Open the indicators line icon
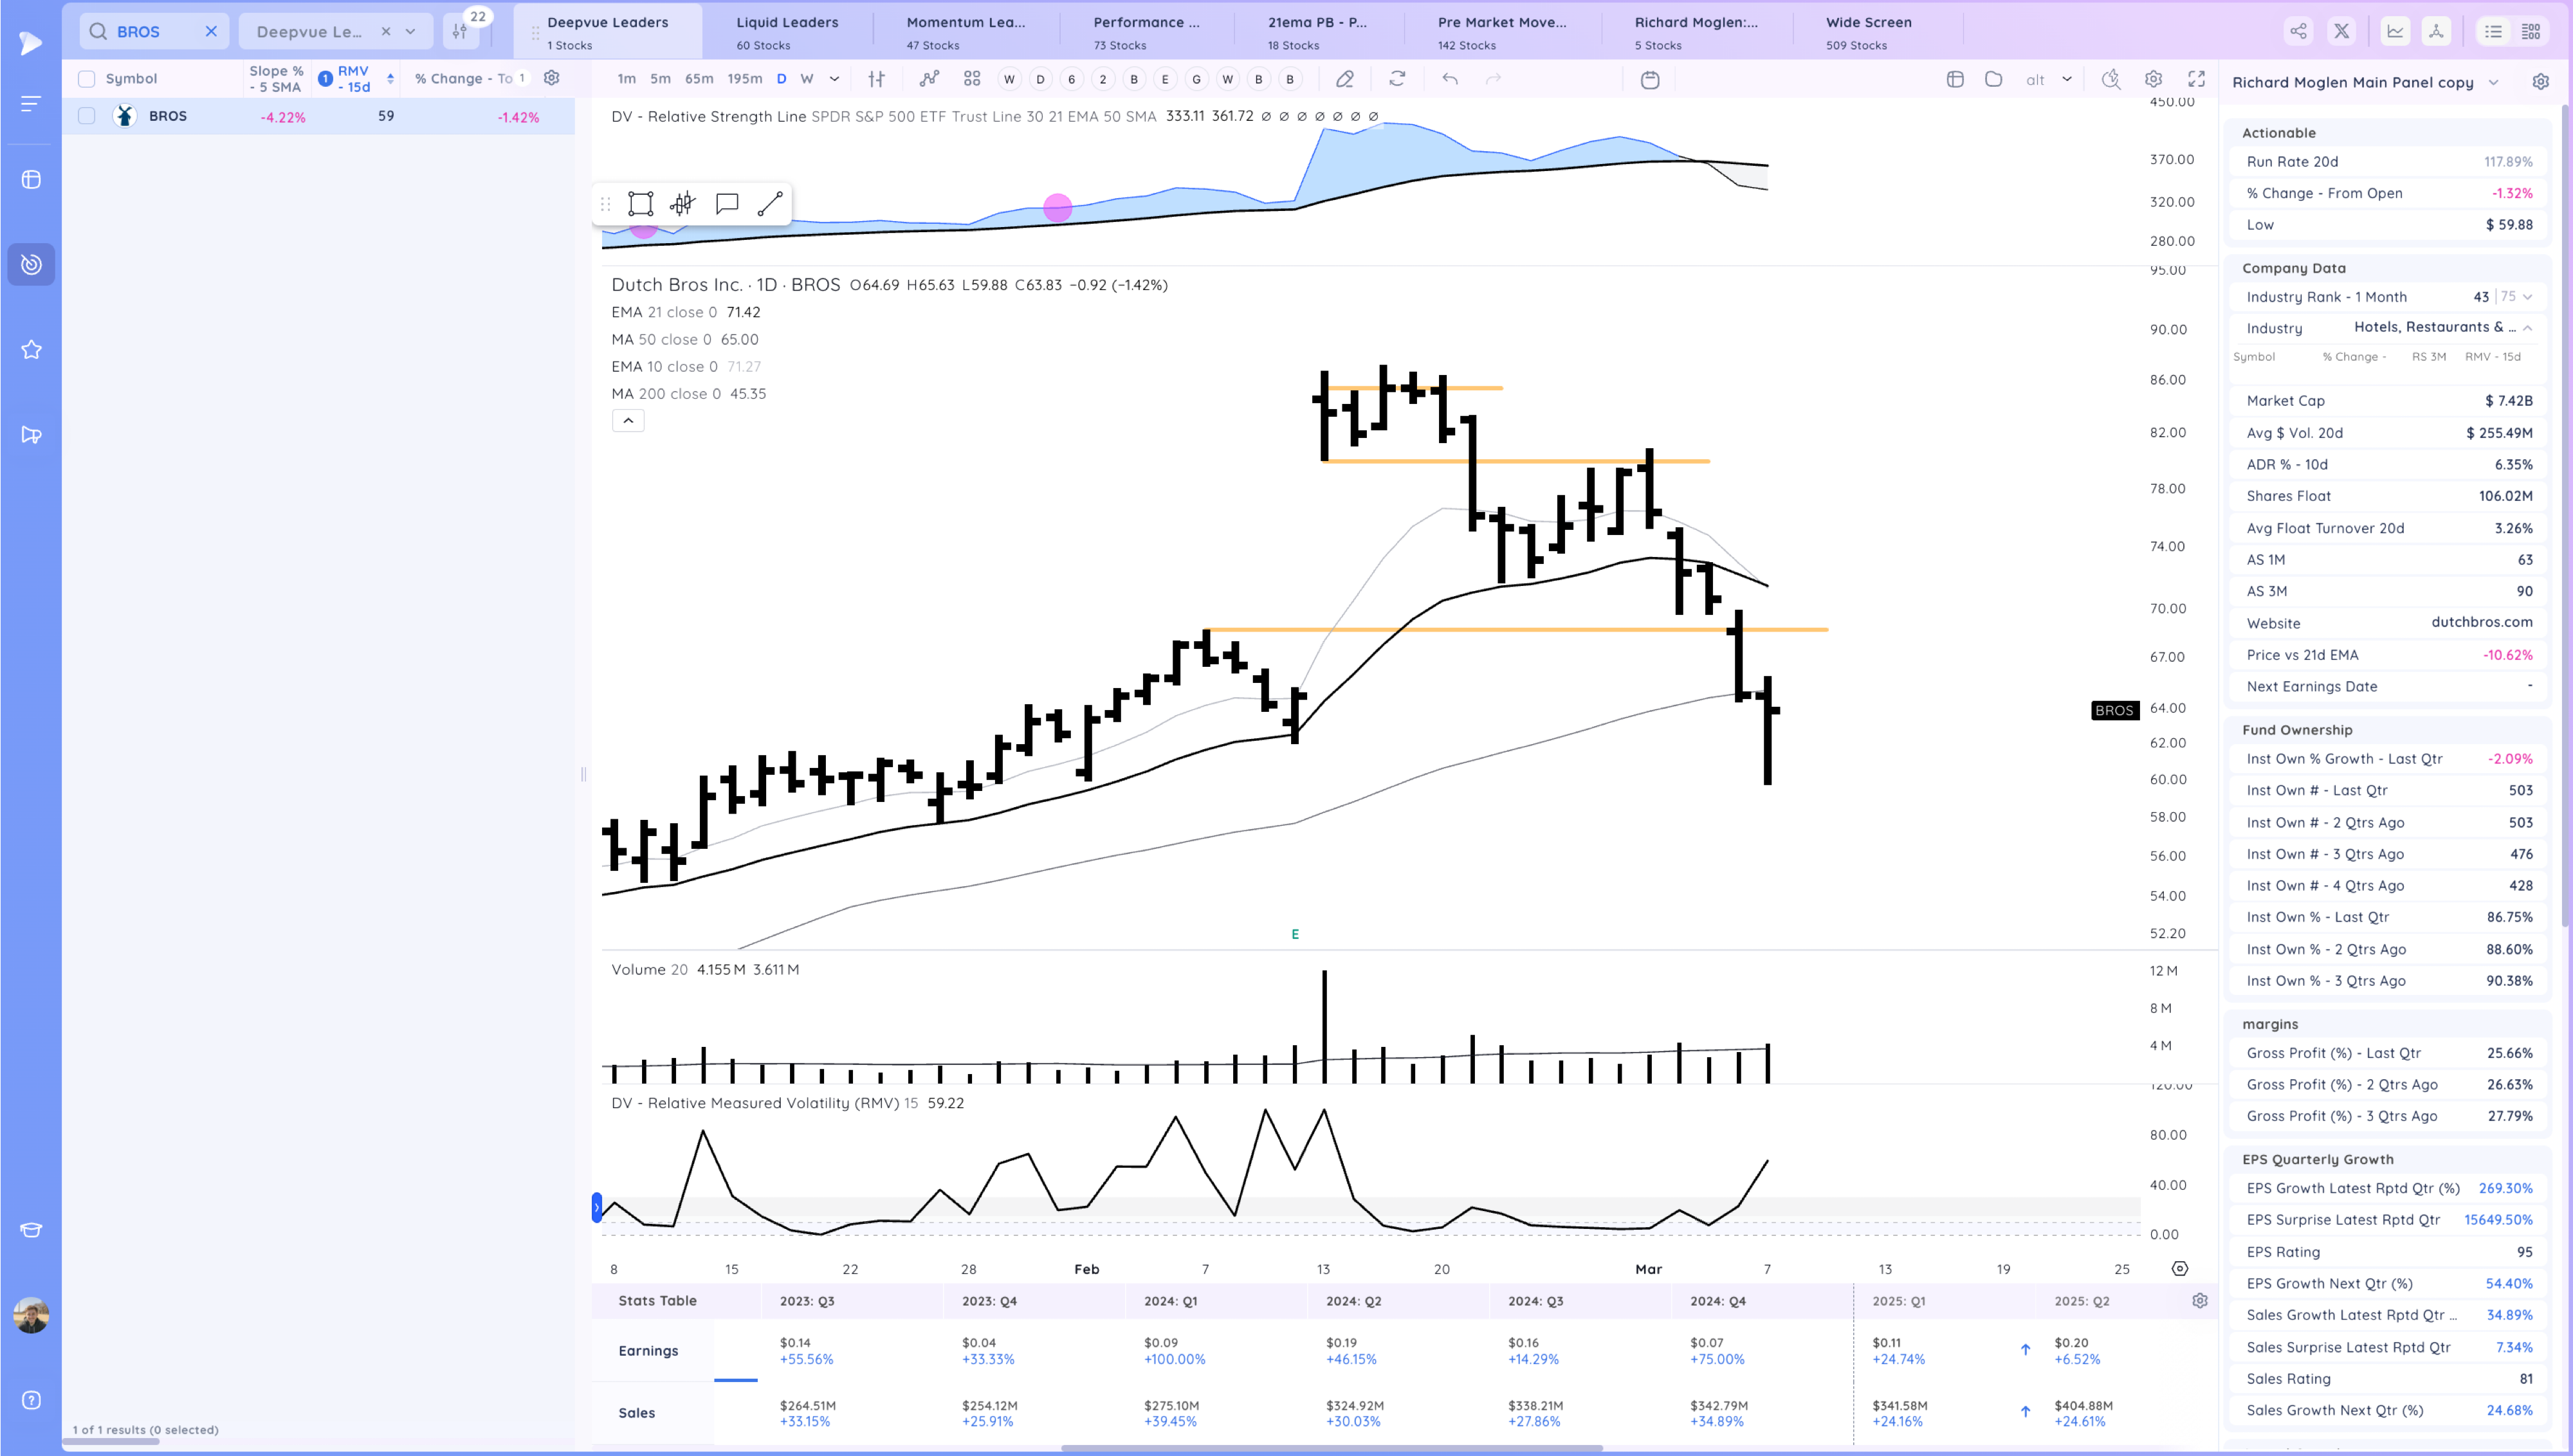Screen dimensions: 2573x1456 [929, 78]
